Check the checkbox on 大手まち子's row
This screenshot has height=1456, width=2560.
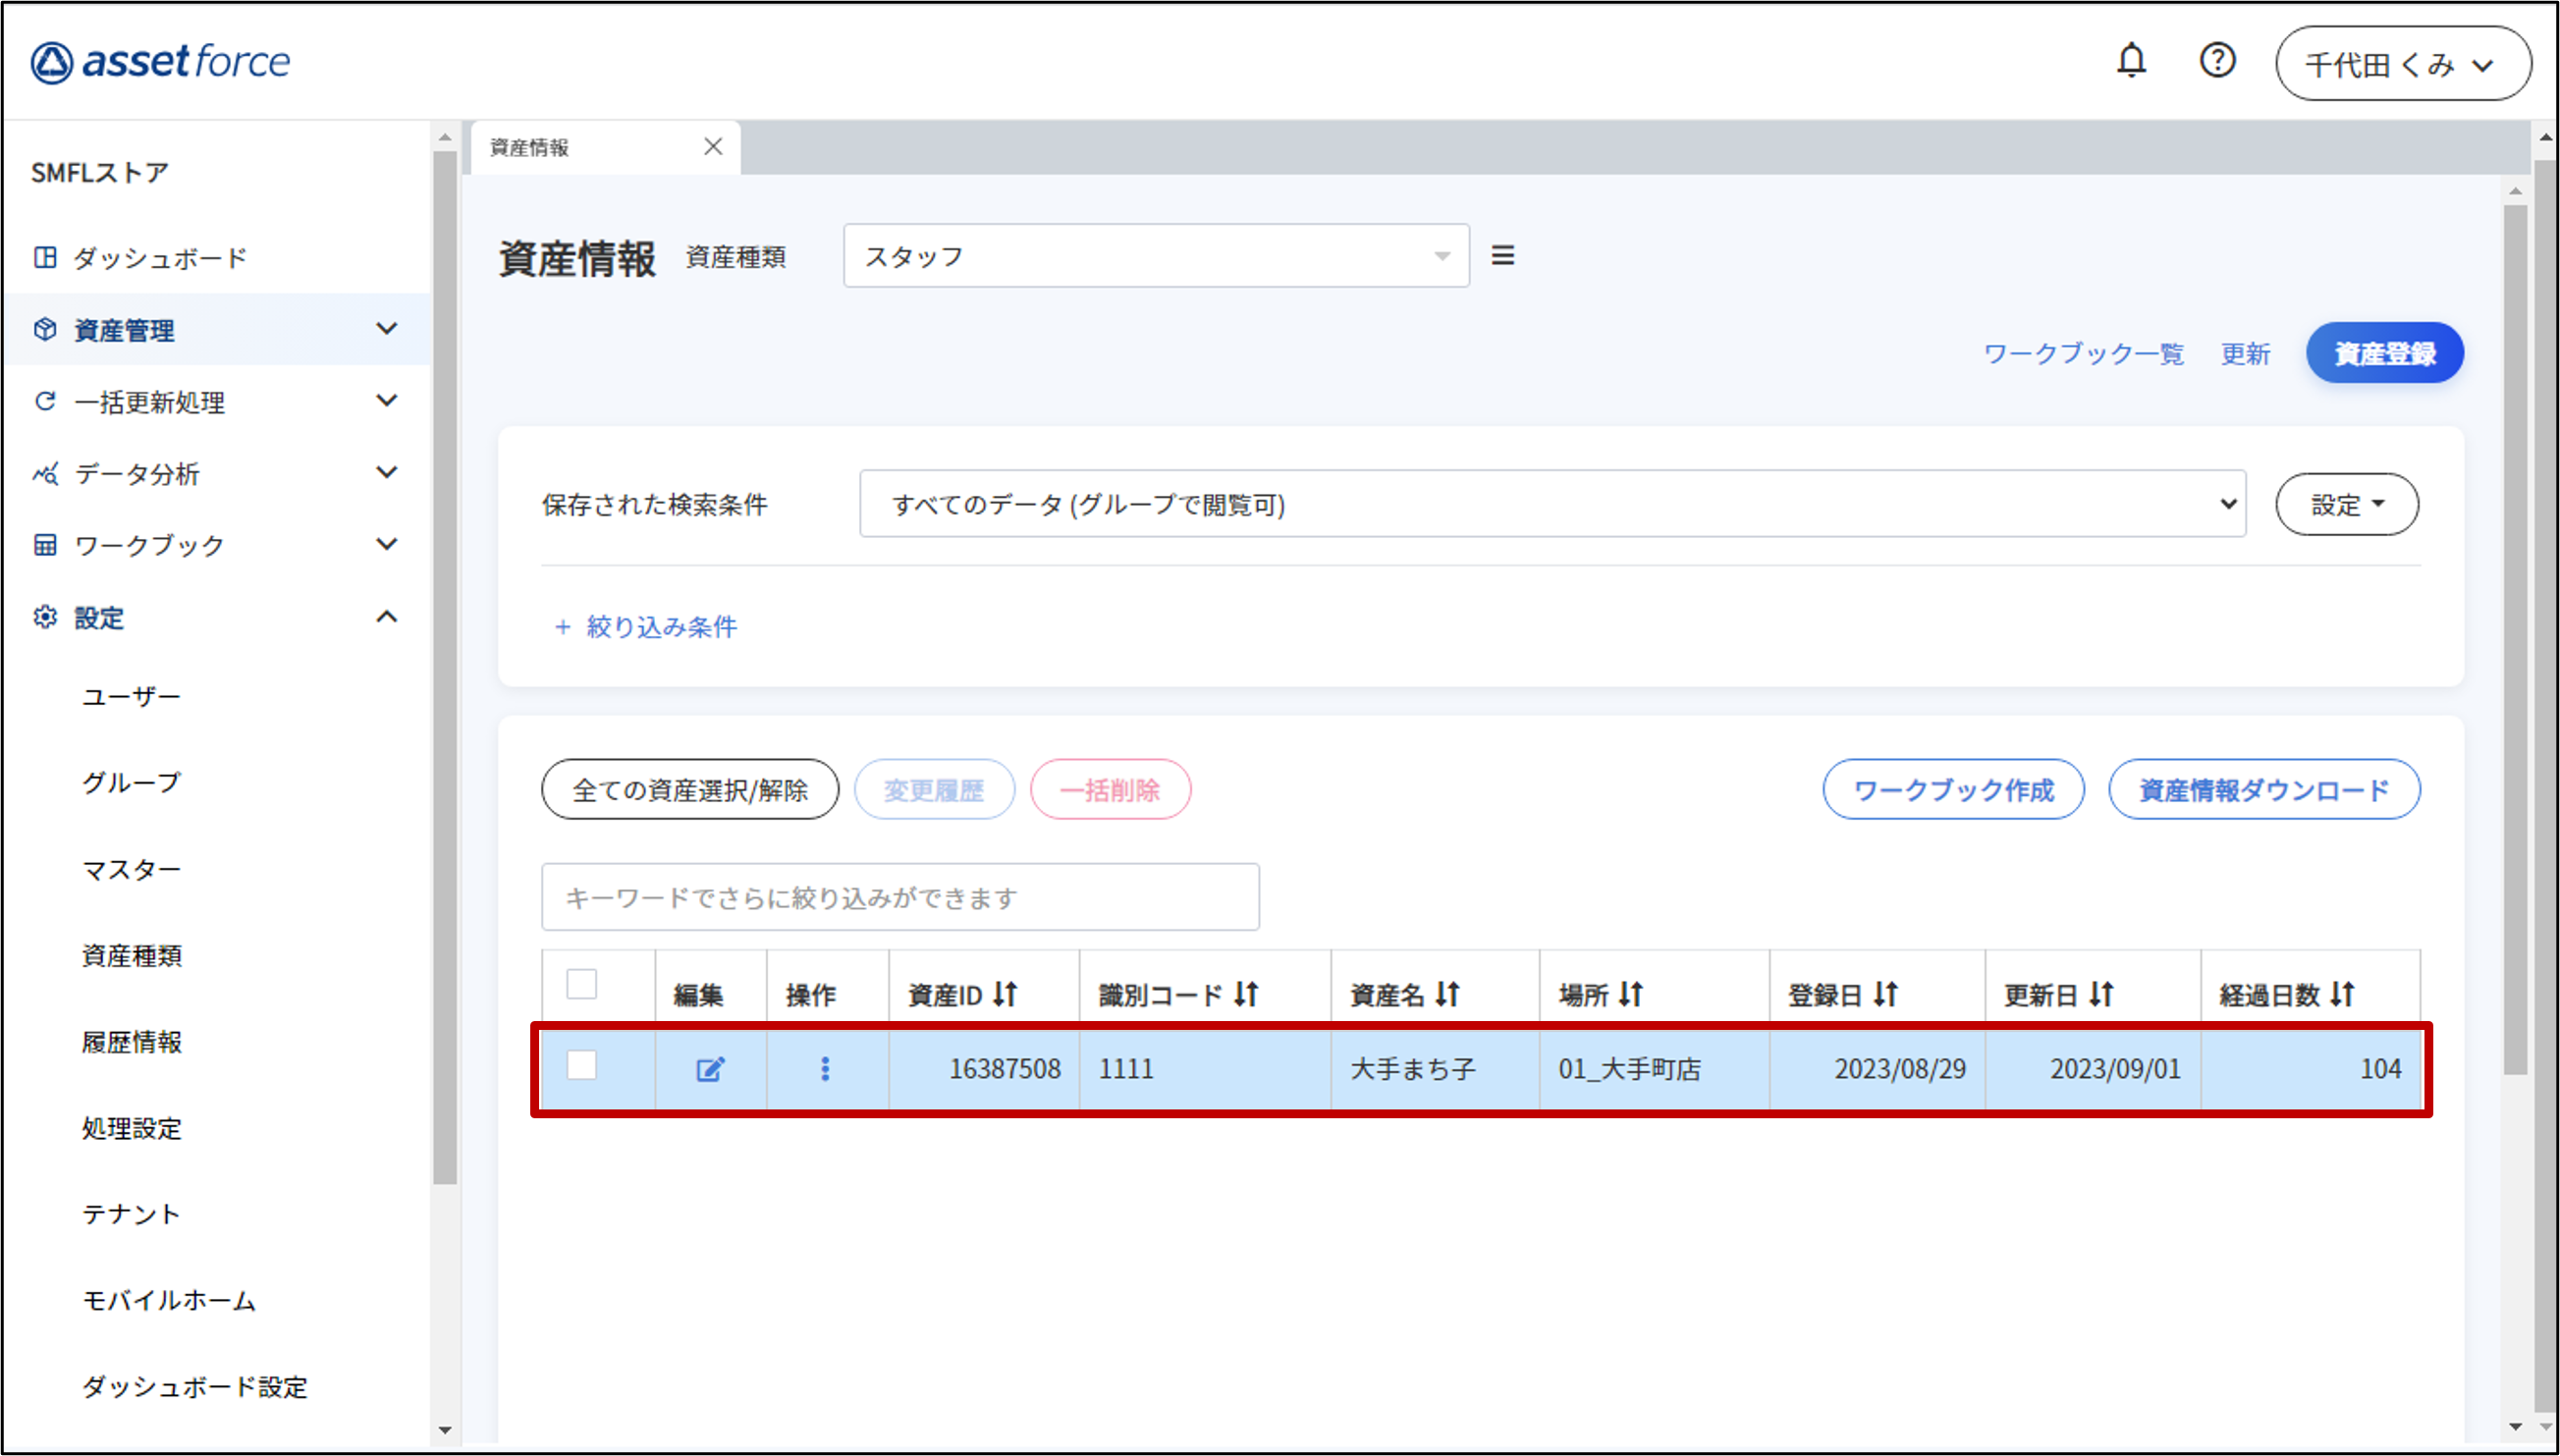point(583,1068)
